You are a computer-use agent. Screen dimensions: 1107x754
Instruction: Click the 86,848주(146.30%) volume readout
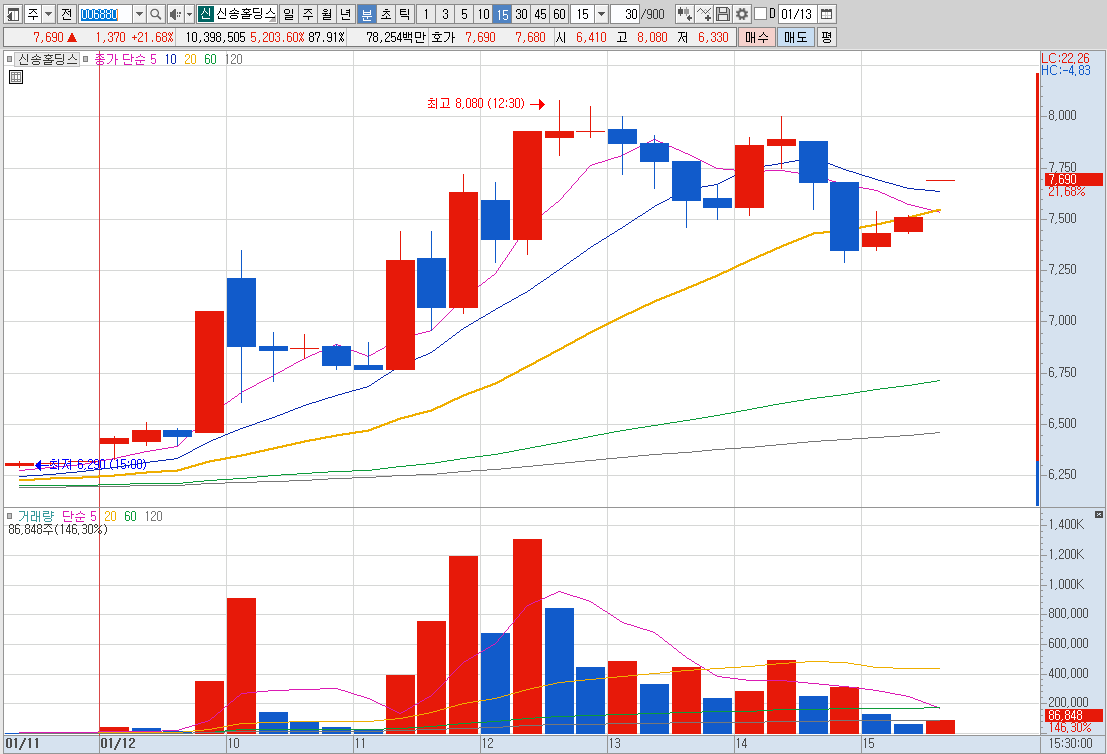(58, 529)
